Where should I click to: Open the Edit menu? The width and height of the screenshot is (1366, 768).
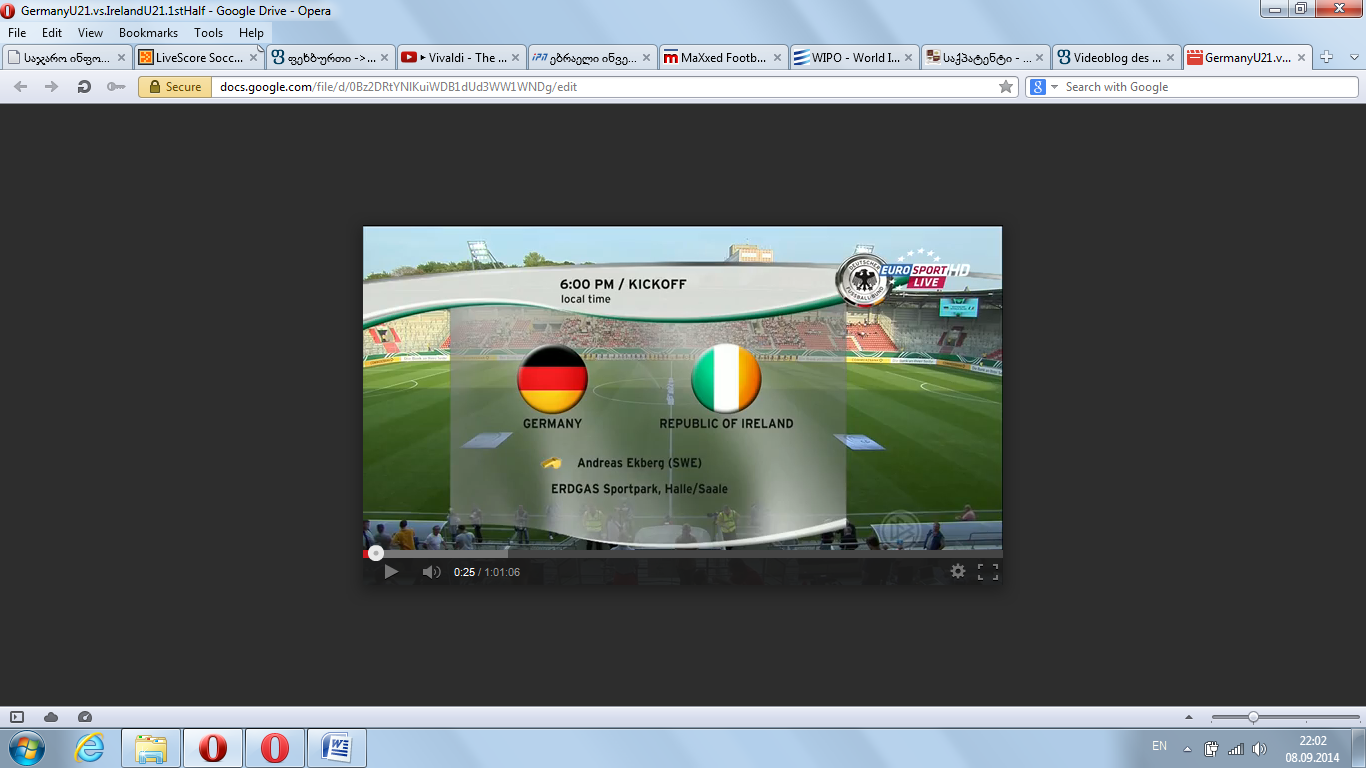click(x=52, y=33)
